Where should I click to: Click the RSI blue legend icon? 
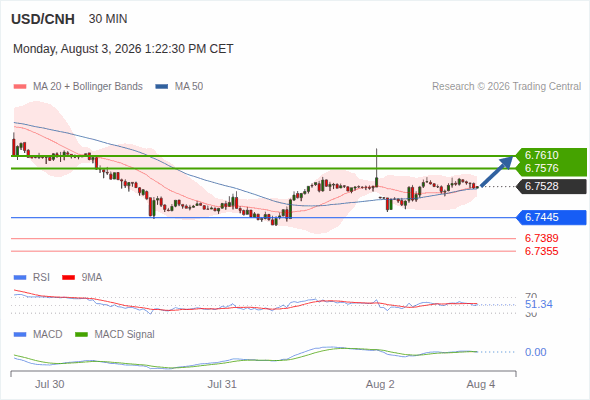[20, 278]
